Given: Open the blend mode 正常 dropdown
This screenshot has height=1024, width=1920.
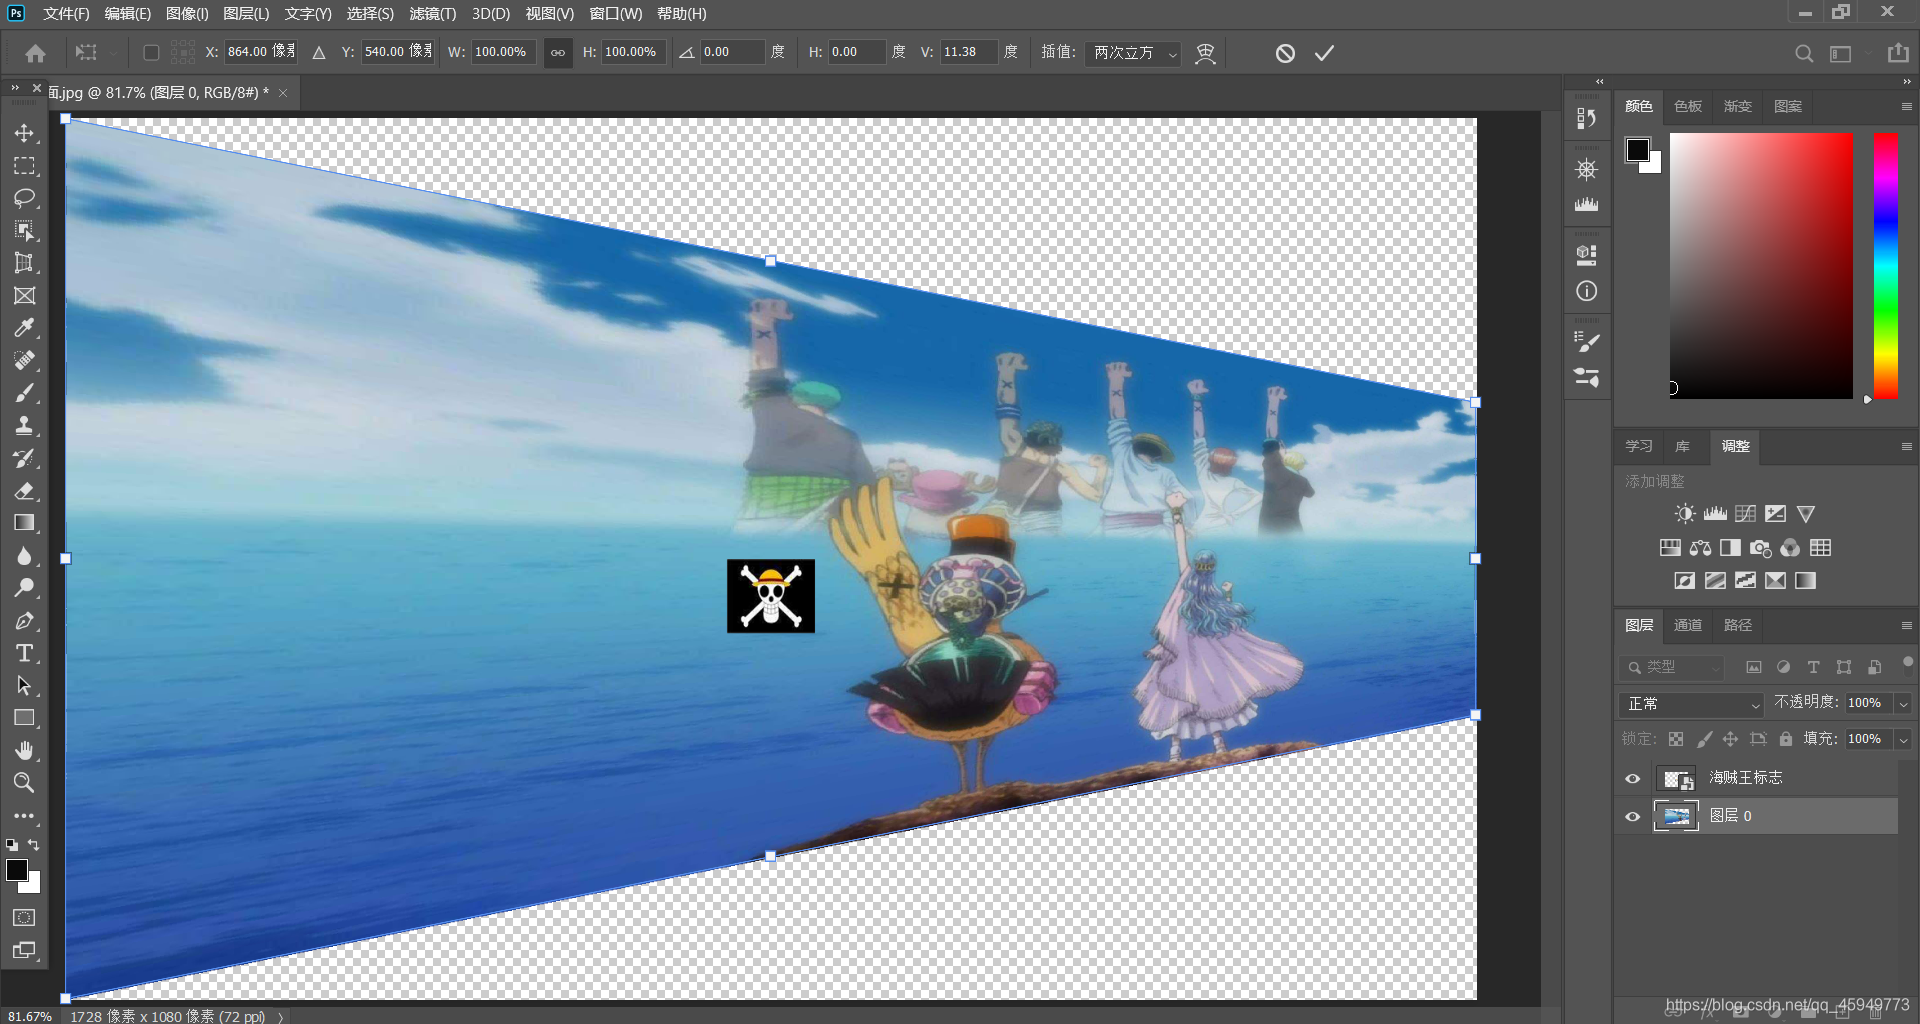Looking at the screenshot, I should click(1690, 704).
